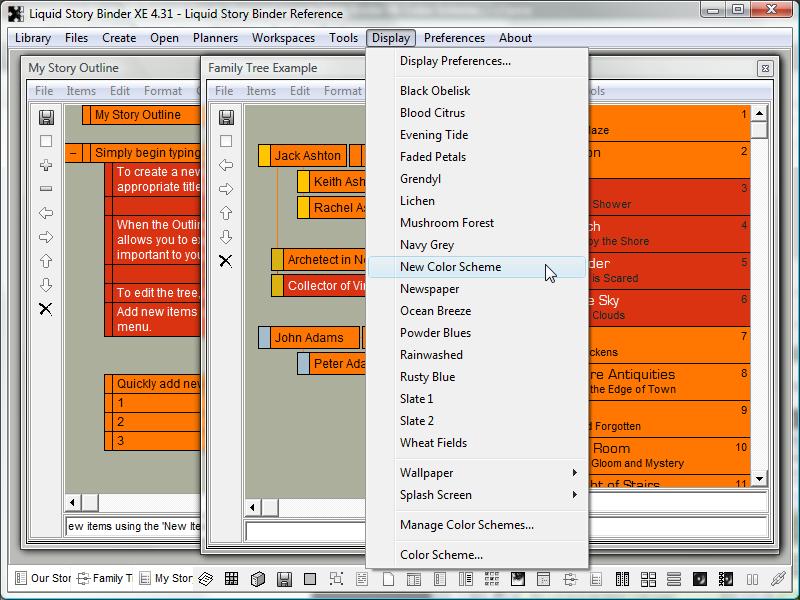800x600 pixels.
Task: Expand the Splash Screen submenu
Action: click(x=488, y=495)
